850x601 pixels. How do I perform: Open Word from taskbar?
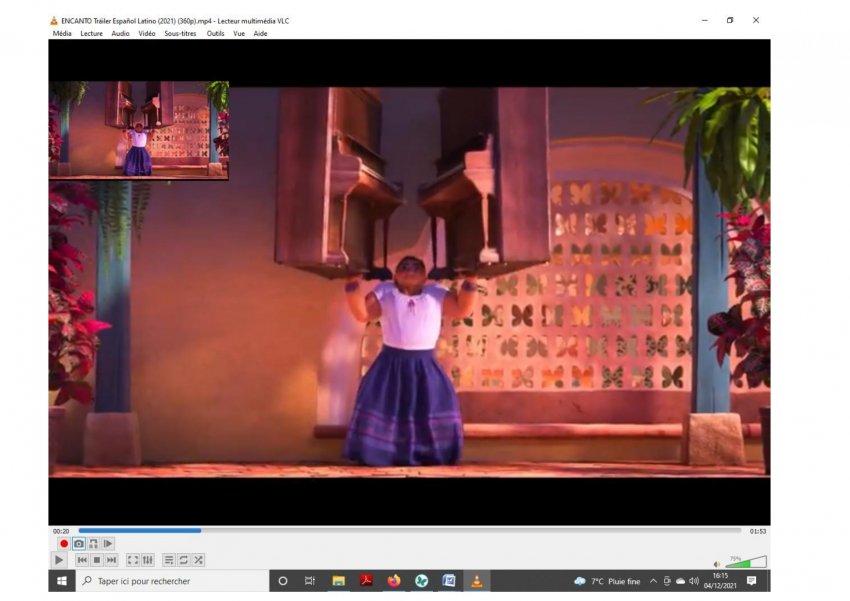tap(449, 581)
